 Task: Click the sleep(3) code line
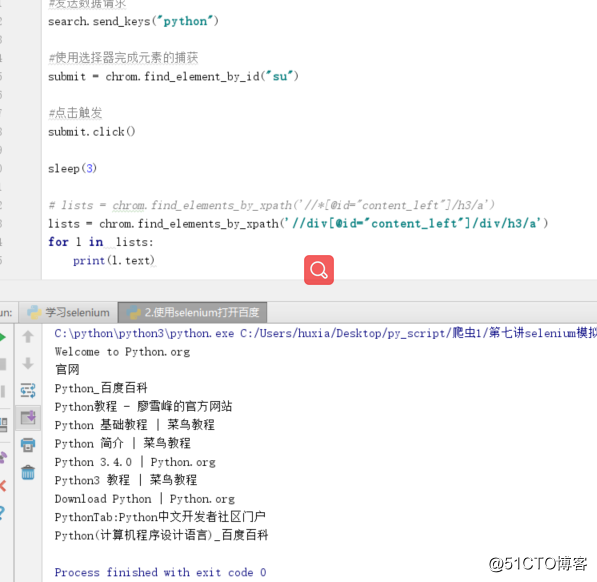click(72, 168)
